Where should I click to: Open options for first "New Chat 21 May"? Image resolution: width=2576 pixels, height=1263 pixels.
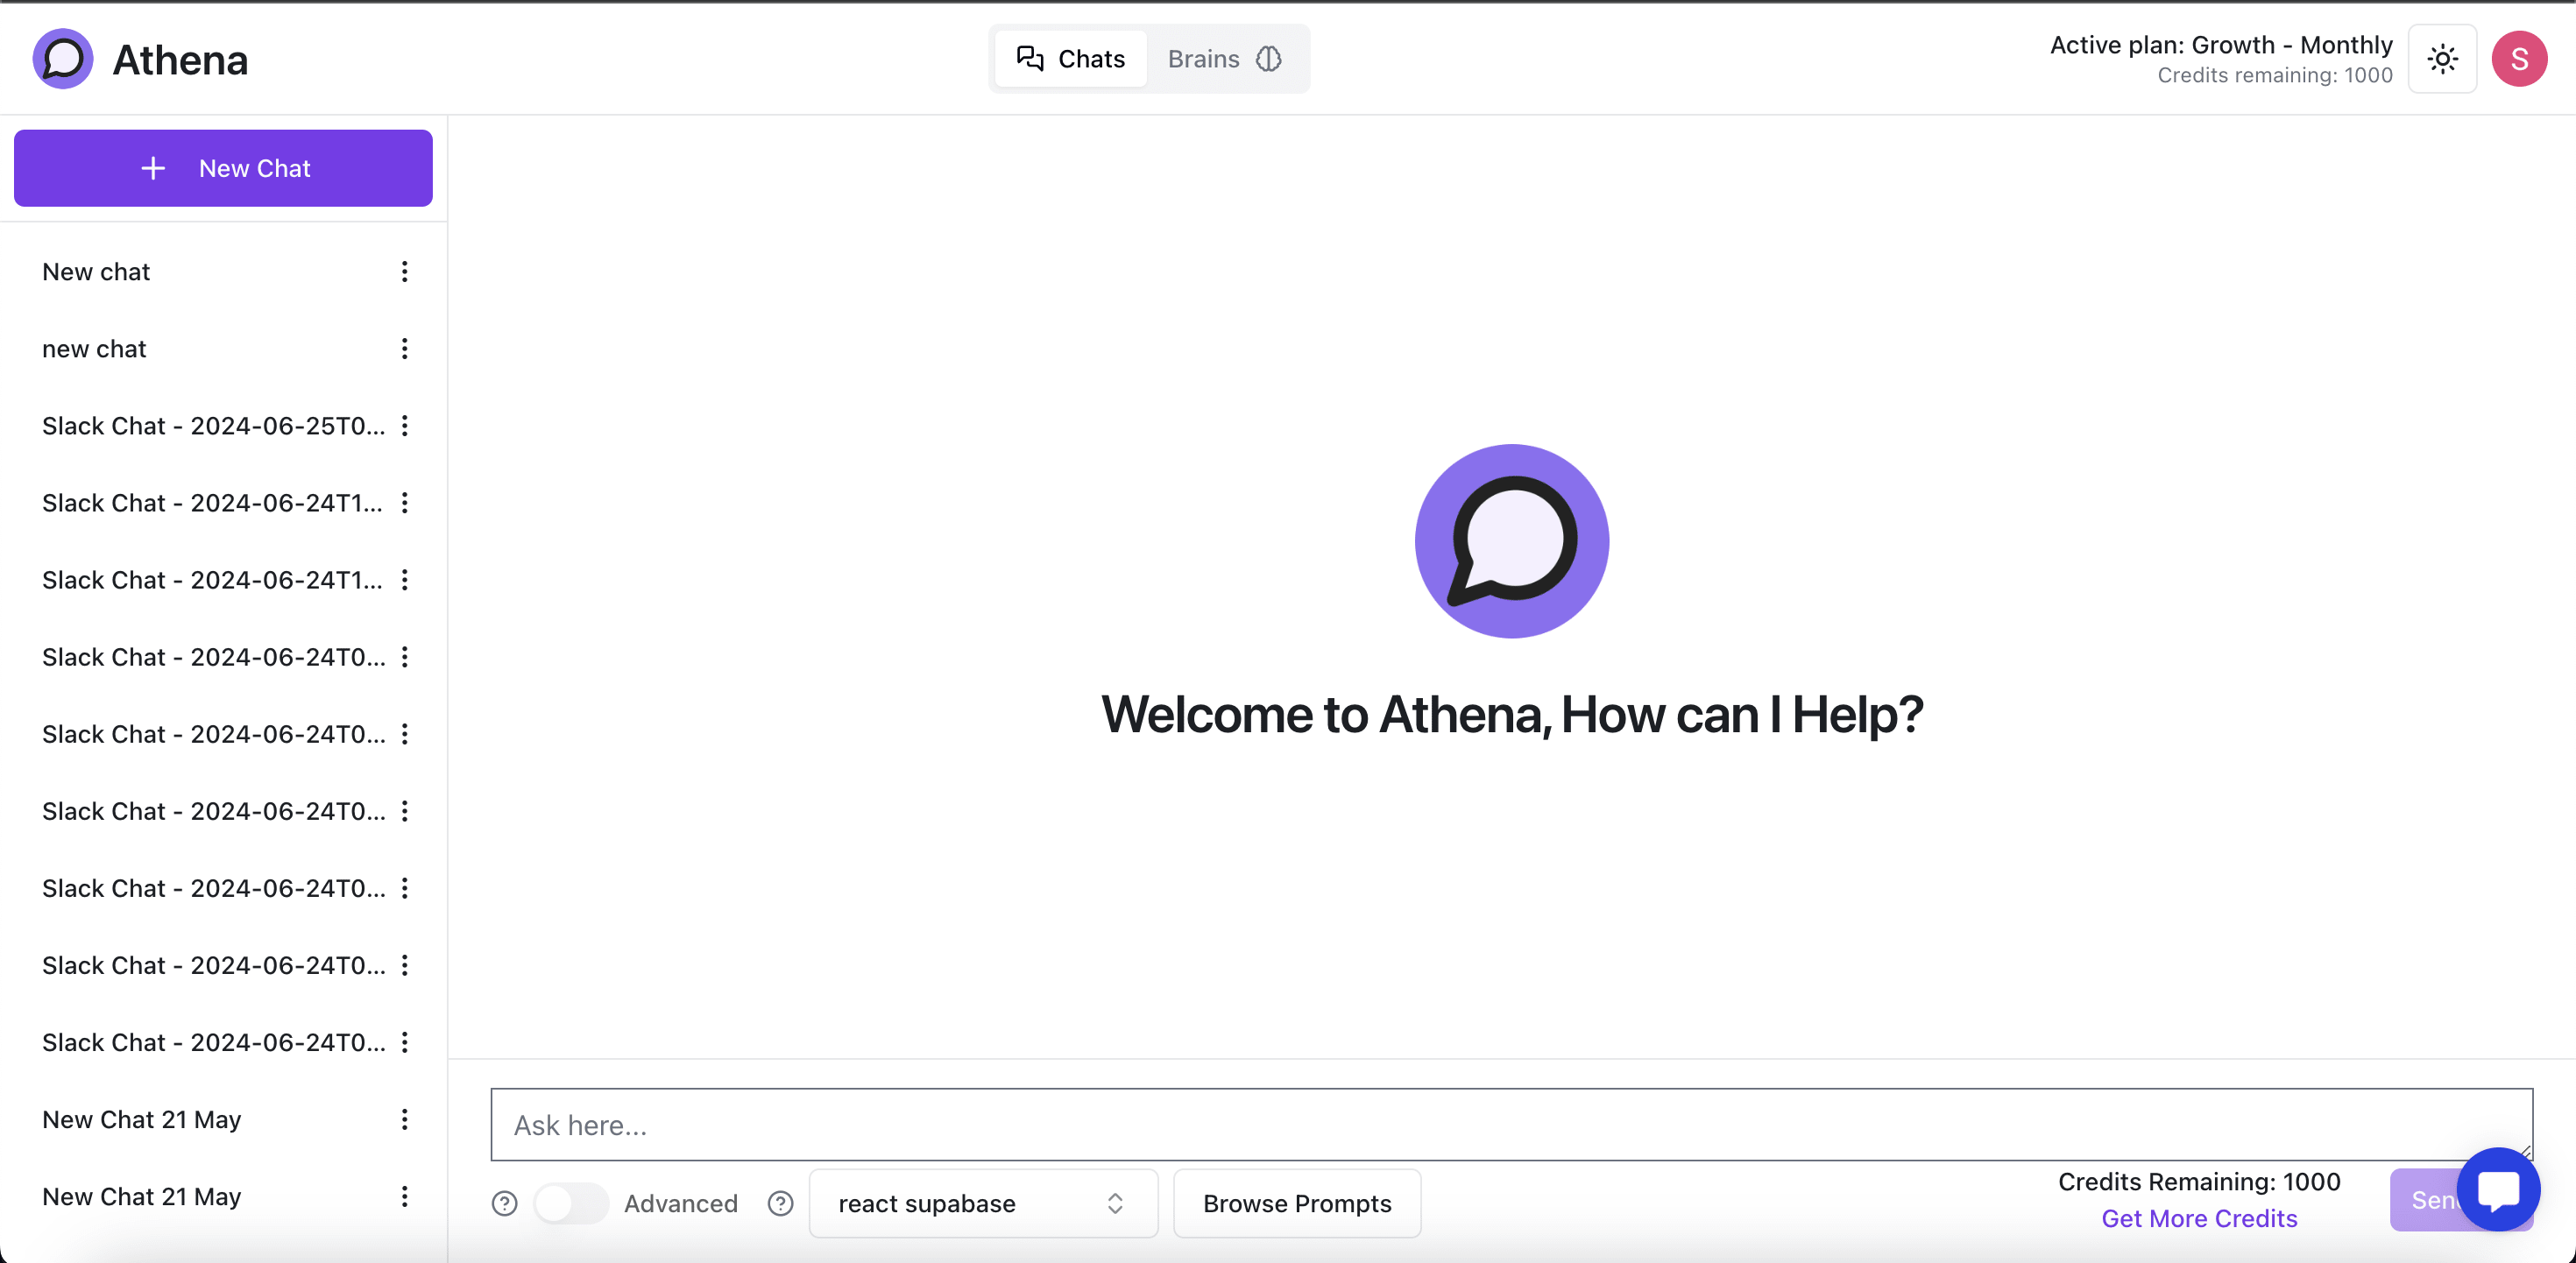click(405, 1119)
